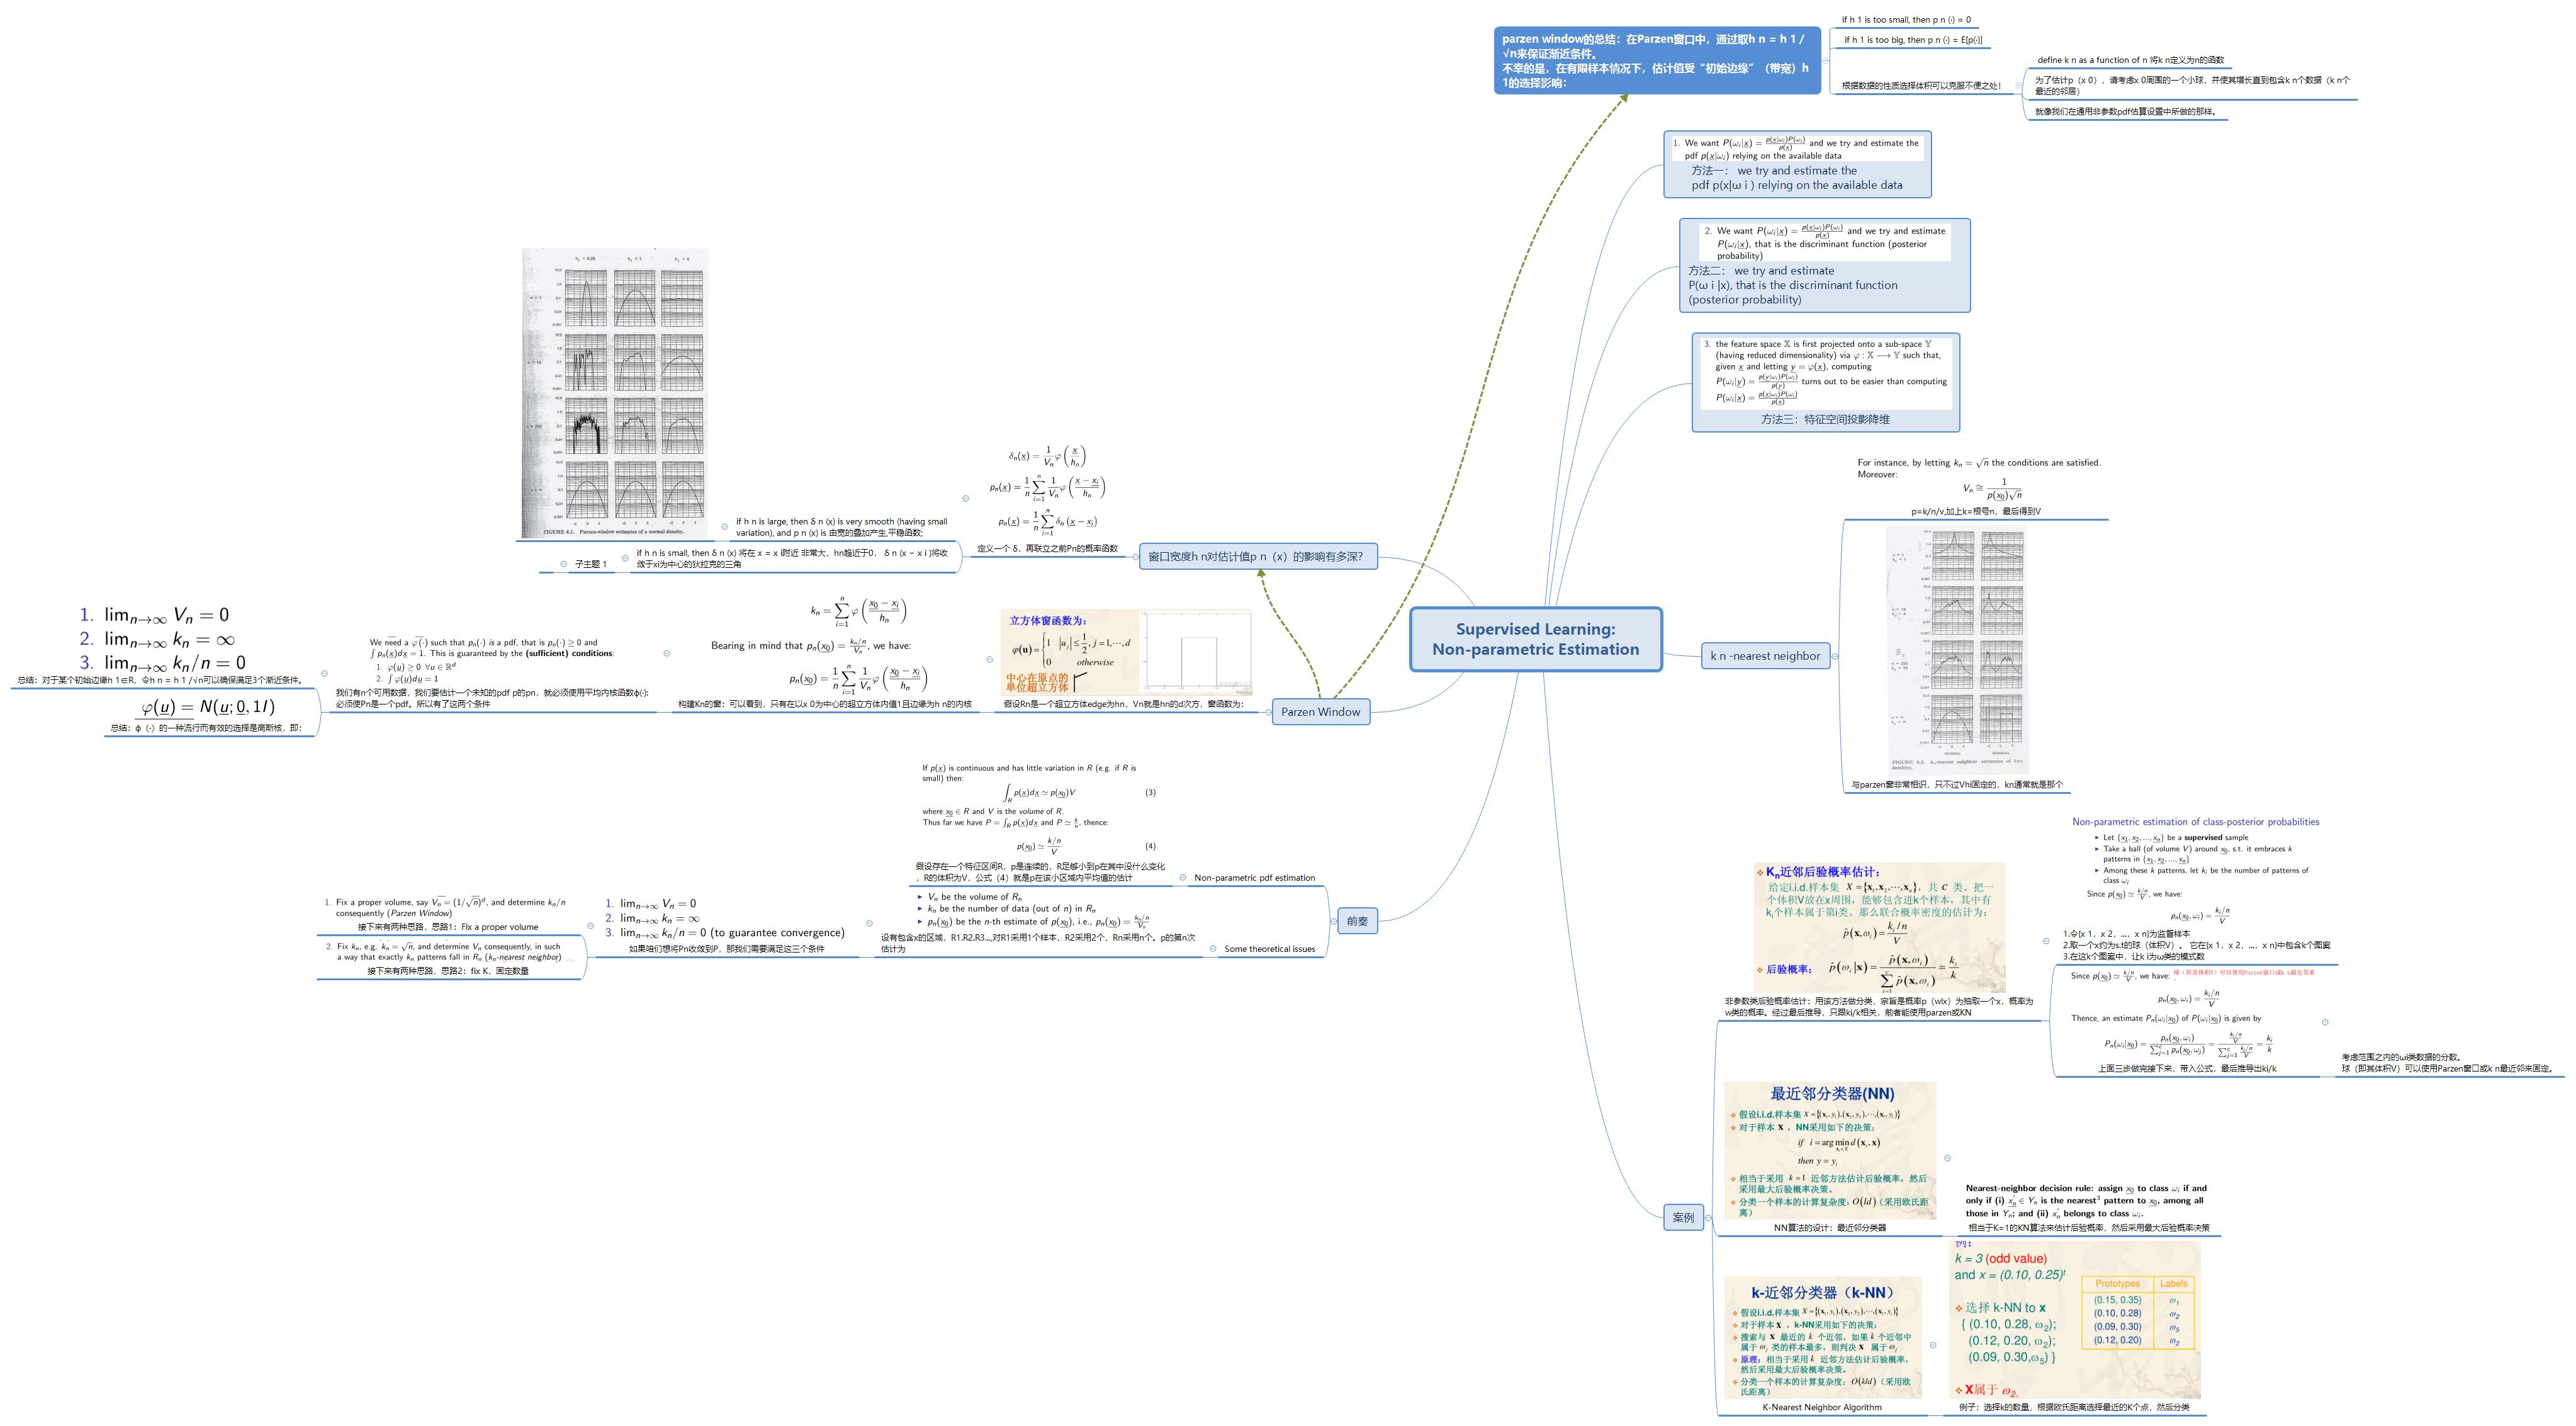Viewport: 2576px width, 1426px height.
Task: Select '如果咱们想将Pn收敛到P' caption
Action: point(726,949)
